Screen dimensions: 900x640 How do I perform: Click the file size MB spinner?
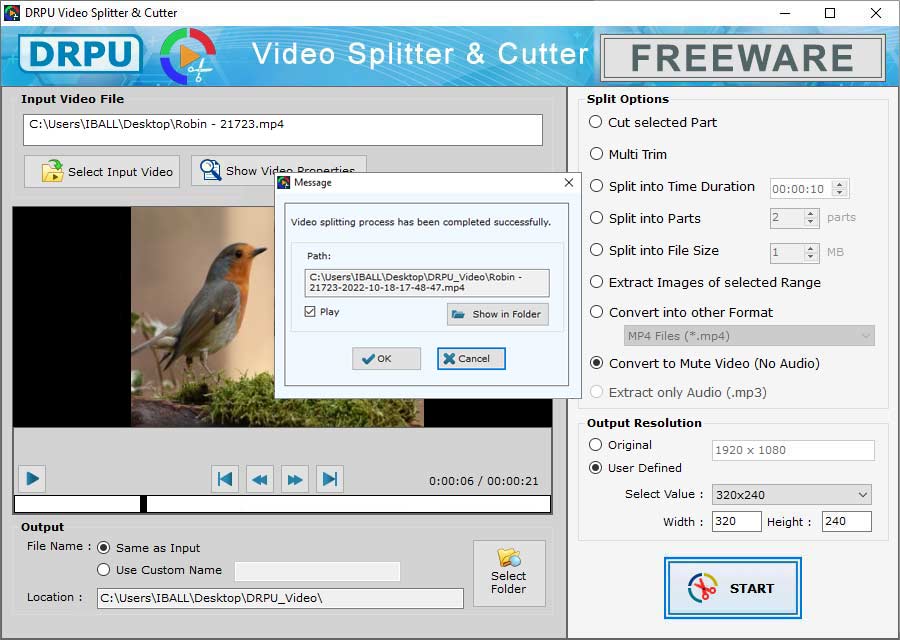(810, 252)
